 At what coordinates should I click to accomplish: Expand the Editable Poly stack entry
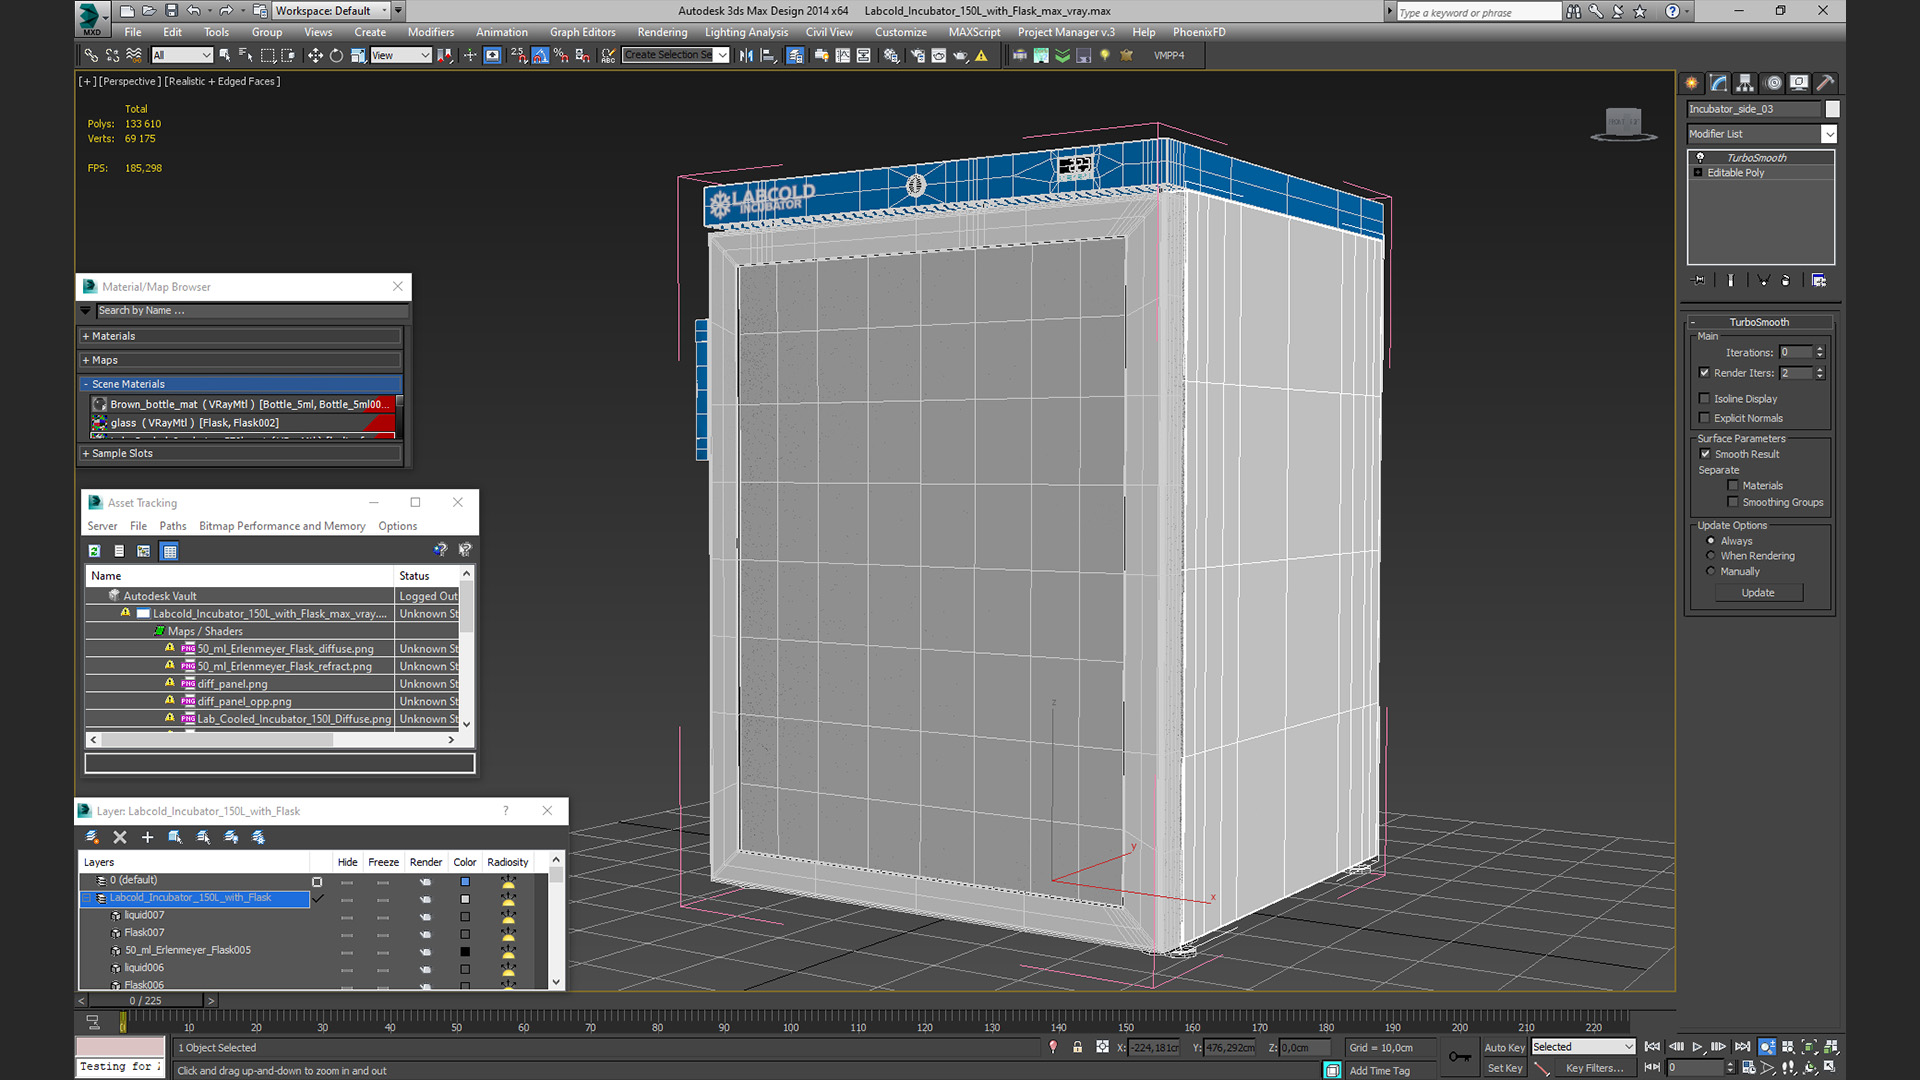point(1698,173)
